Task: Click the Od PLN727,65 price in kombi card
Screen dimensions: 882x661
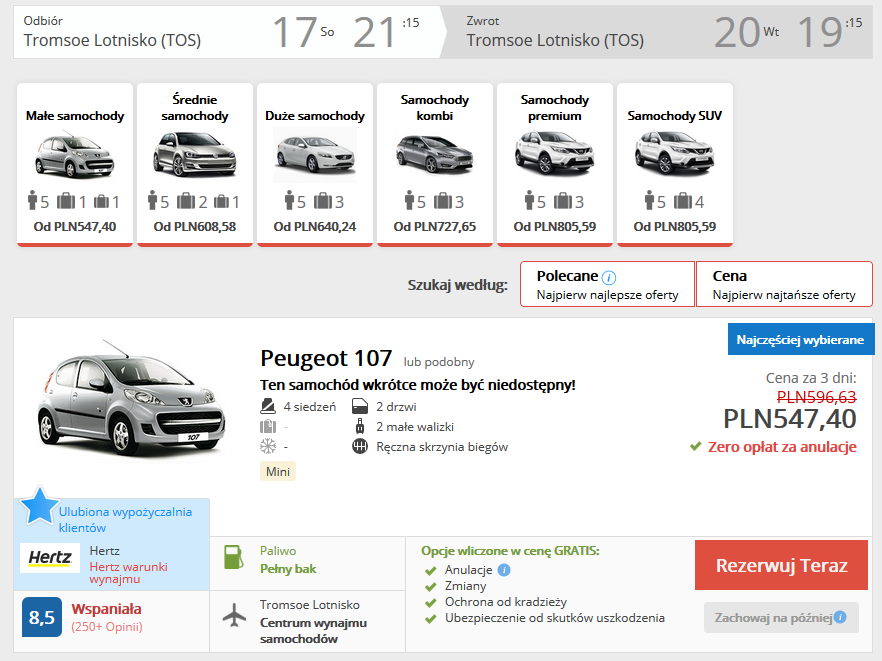Action: pos(435,227)
